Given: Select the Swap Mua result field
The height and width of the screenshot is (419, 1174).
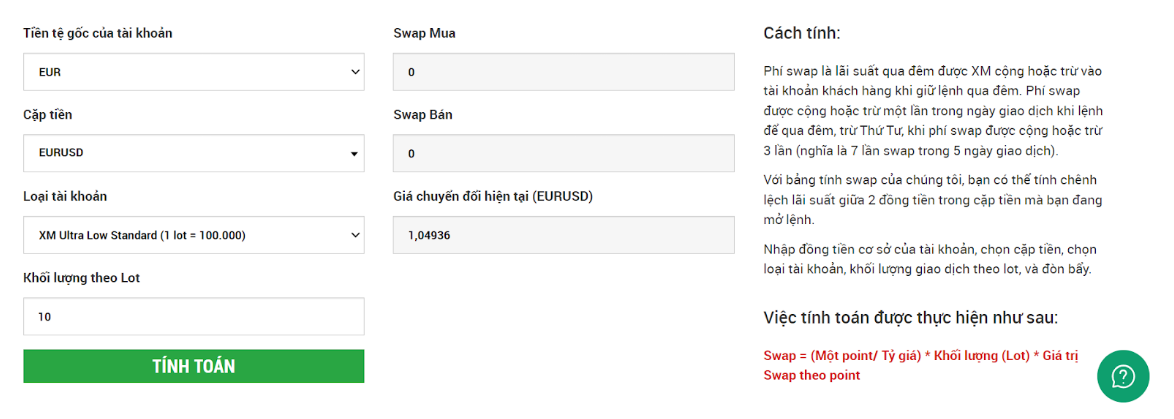Looking at the screenshot, I should (x=564, y=72).
